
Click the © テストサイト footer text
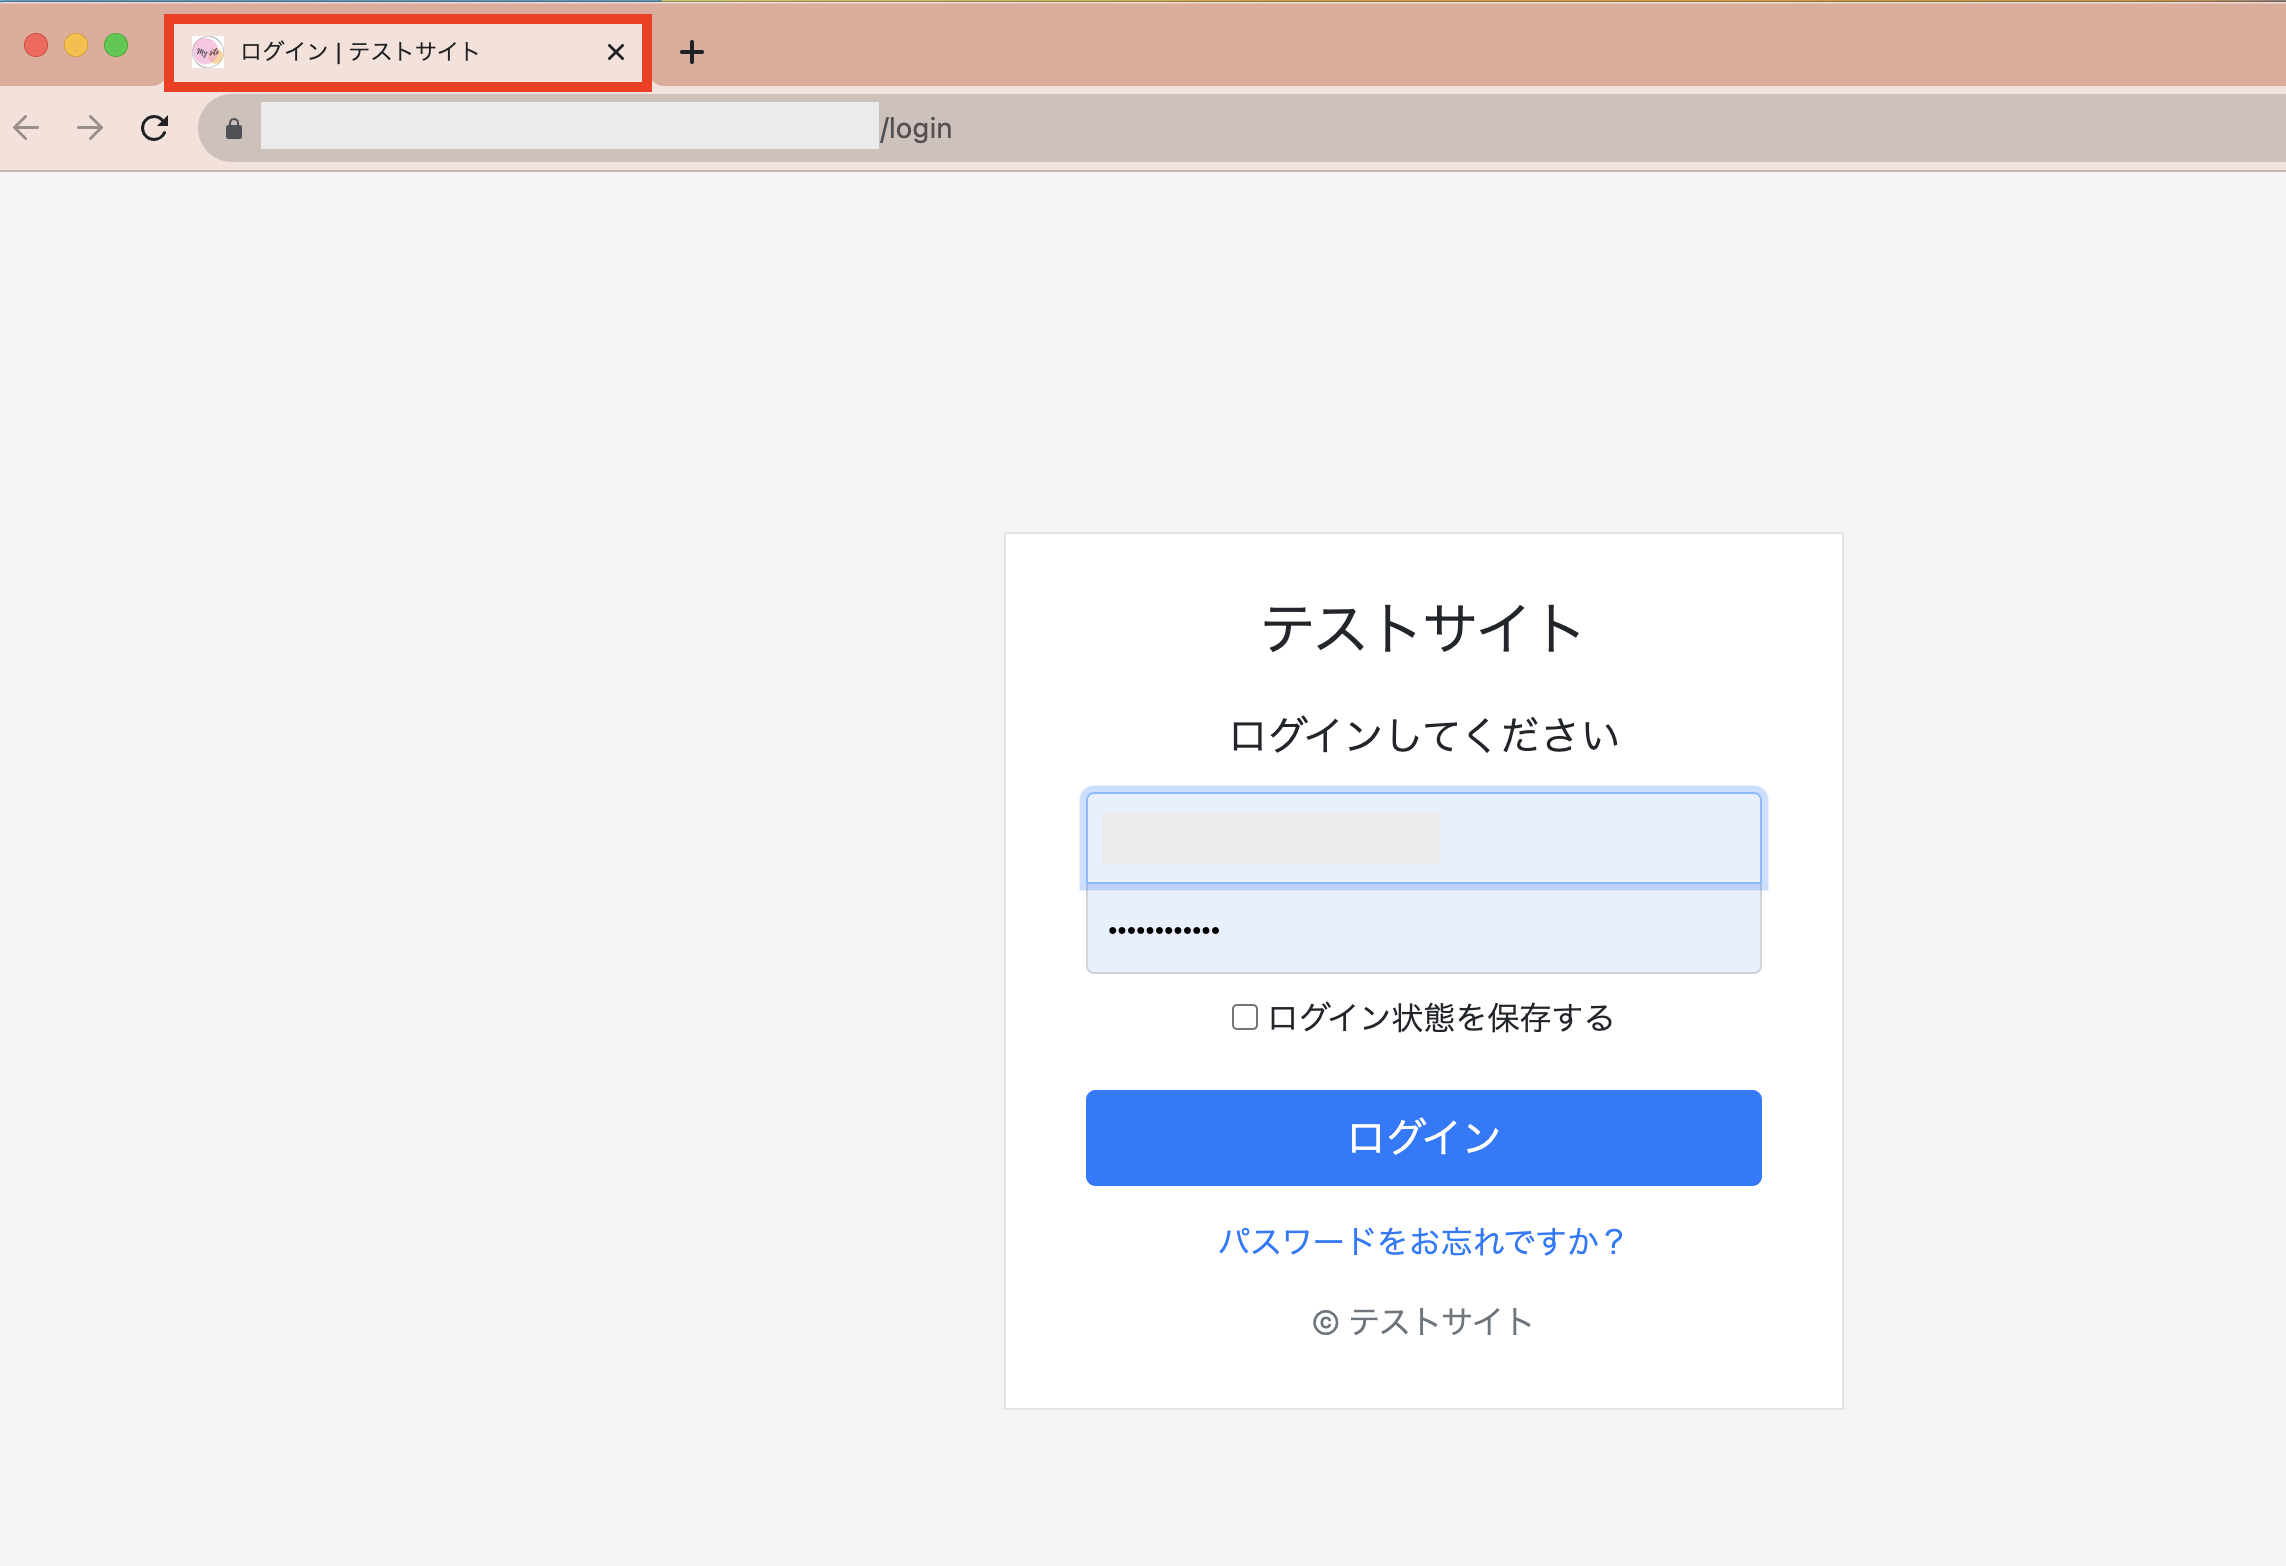click(1422, 1321)
